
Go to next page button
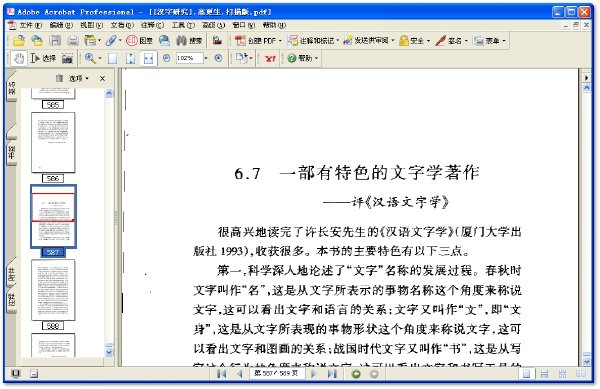(x=313, y=374)
